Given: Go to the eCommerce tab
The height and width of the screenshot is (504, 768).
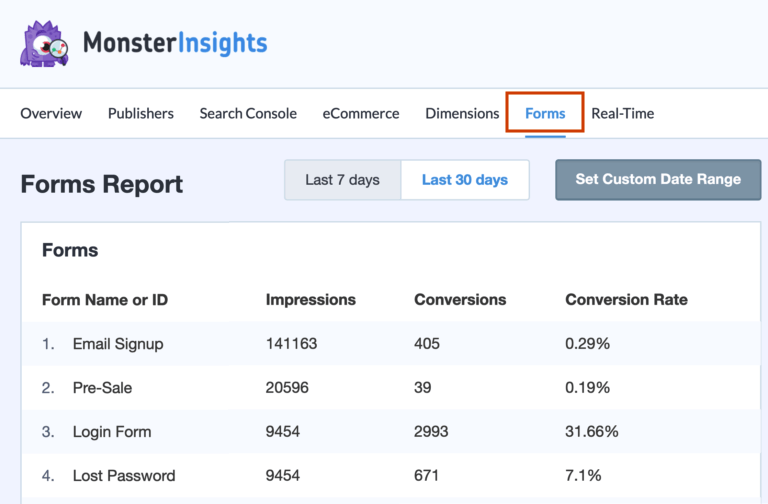Looking at the screenshot, I should [x=360, y=113].
